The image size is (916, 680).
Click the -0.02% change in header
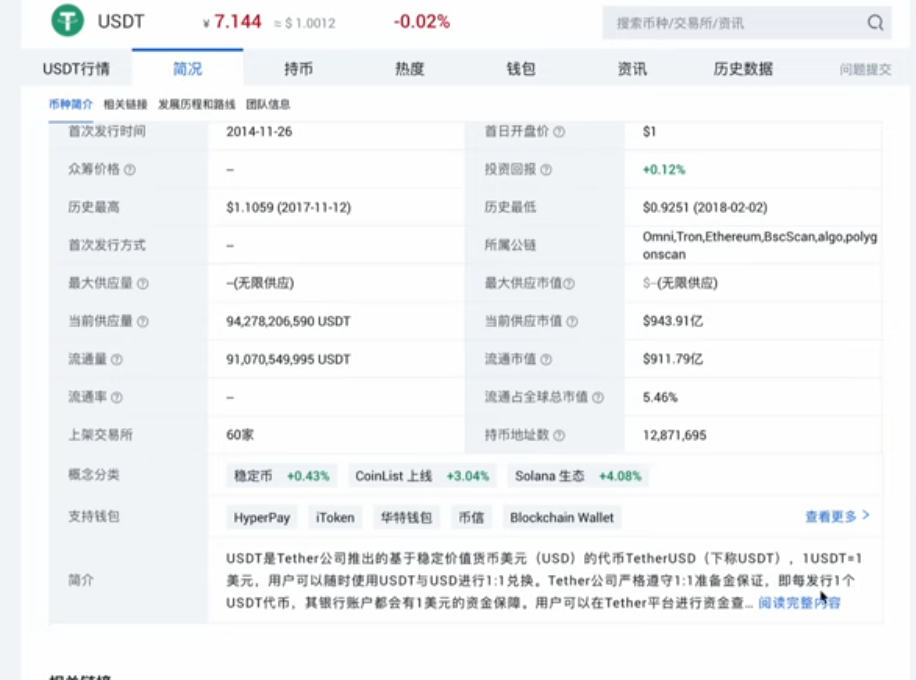pyautogui.click(x=422, y=22)
